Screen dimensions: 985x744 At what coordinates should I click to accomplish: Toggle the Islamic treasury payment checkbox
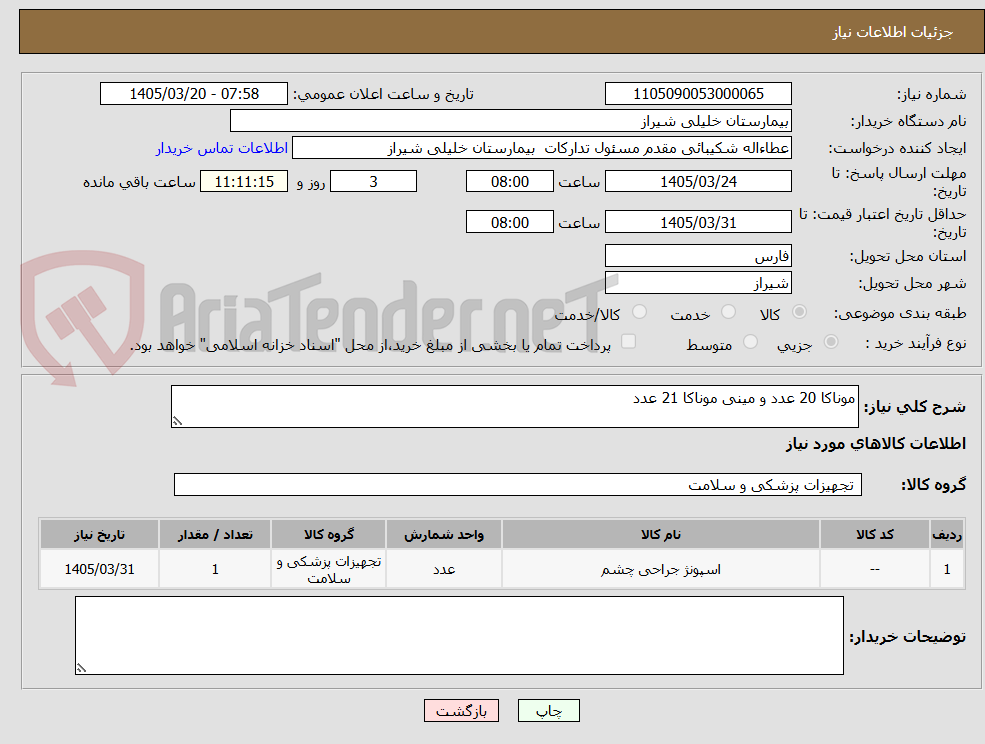click(628, 341)
